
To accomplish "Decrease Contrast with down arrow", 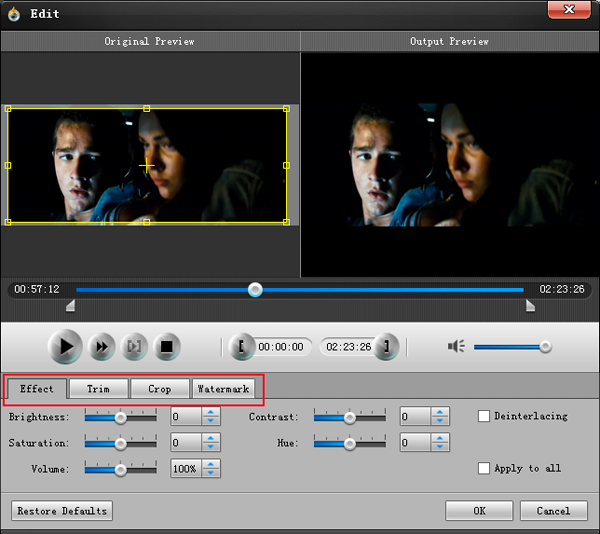I will tap(440, 421).
